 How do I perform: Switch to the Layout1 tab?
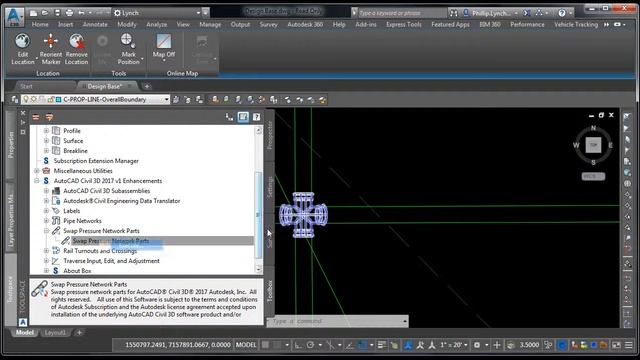click(x=55, y=333)
